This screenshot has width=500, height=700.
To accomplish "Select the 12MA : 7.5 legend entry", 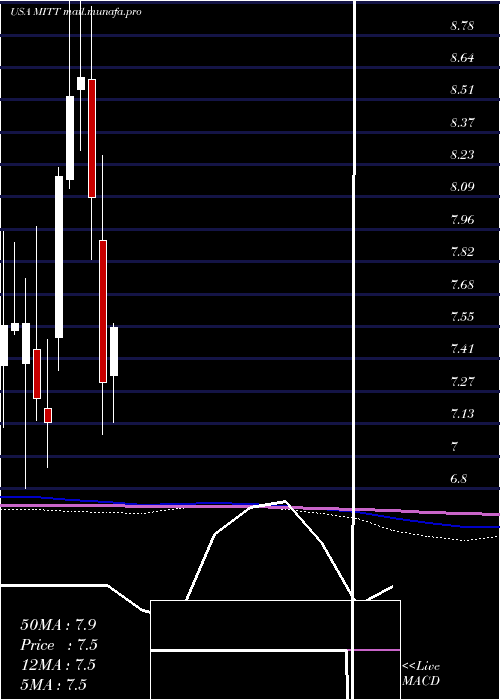I will [58, 665].
